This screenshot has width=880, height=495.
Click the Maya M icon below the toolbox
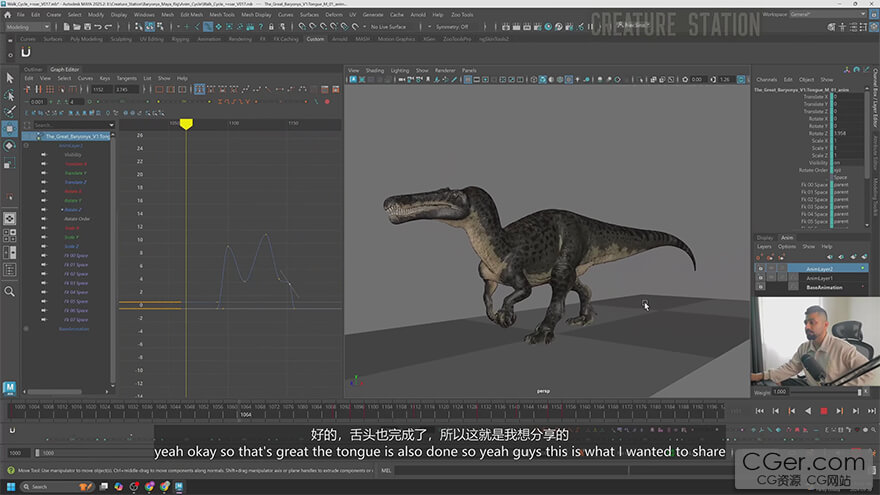(x=10, y=387)
